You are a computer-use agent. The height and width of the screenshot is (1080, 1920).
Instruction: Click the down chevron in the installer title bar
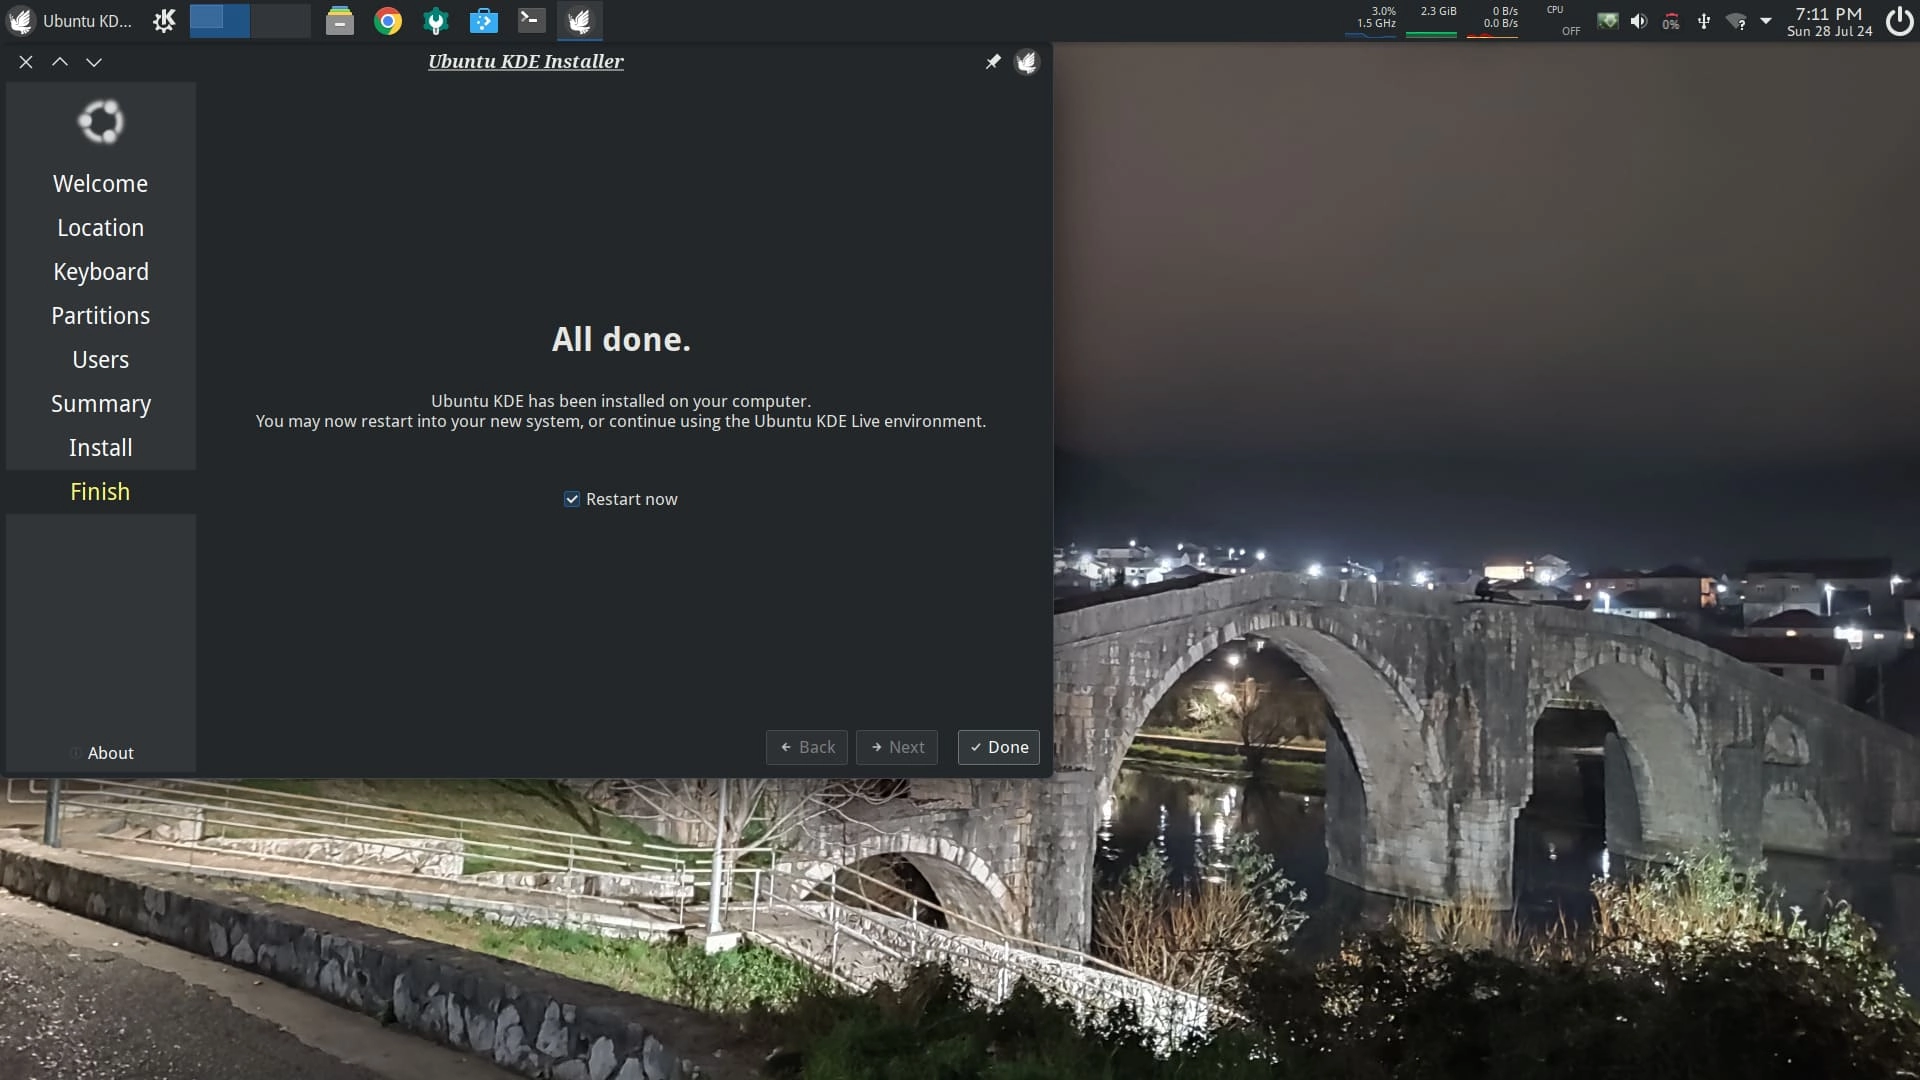94,62
